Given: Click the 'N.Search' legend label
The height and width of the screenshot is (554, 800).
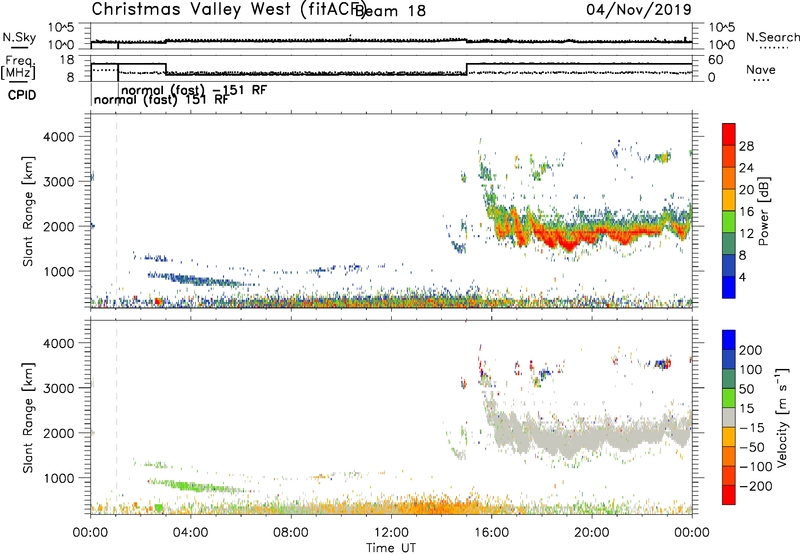Looking at the screenshot, I should [x=772, y=37].
